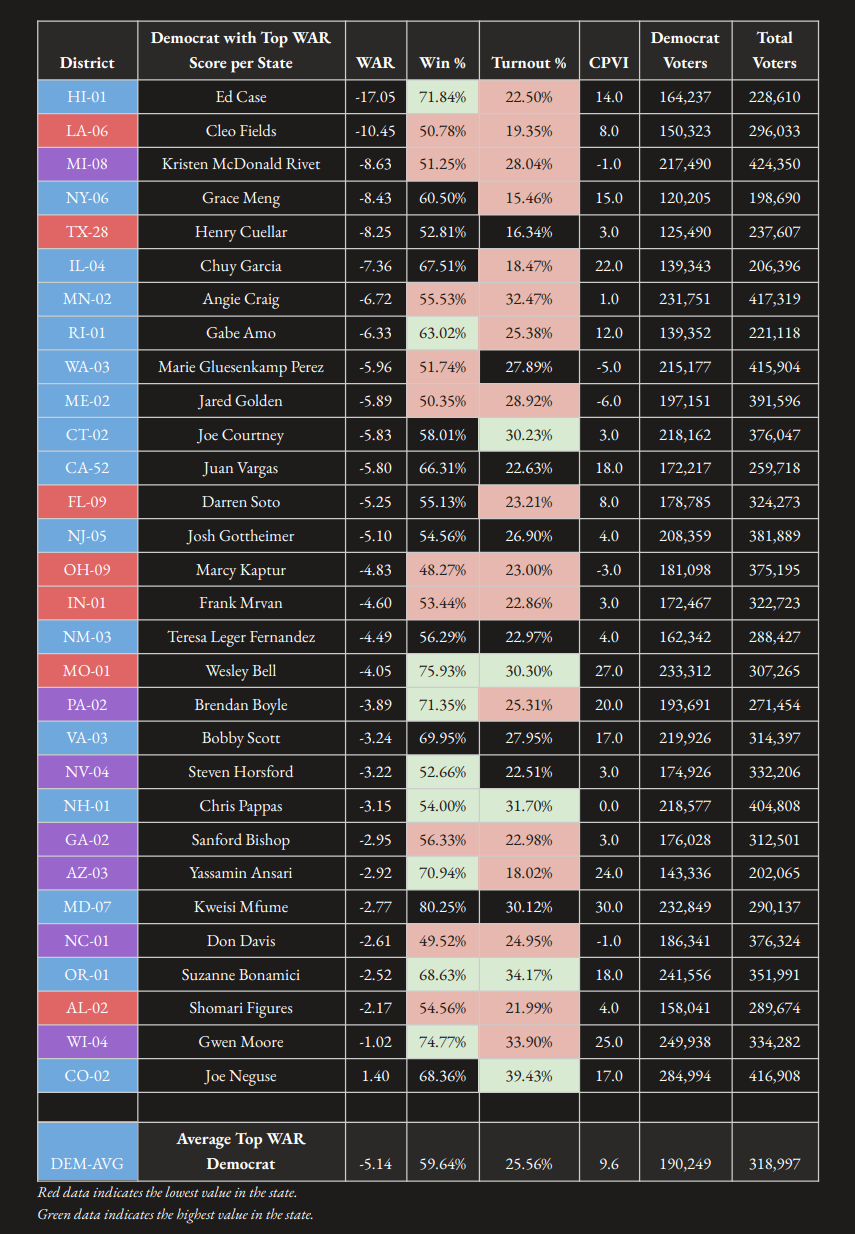The width and height of the screenshot is (855, 1234).
Task: Select the Democrat Voters column header
Action: coord(685,50)
